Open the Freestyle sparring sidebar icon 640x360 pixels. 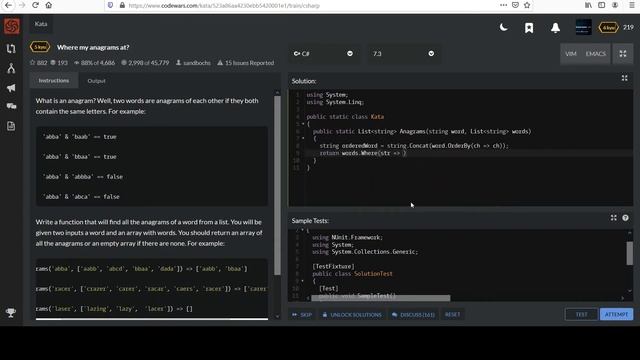click(11, 68)
